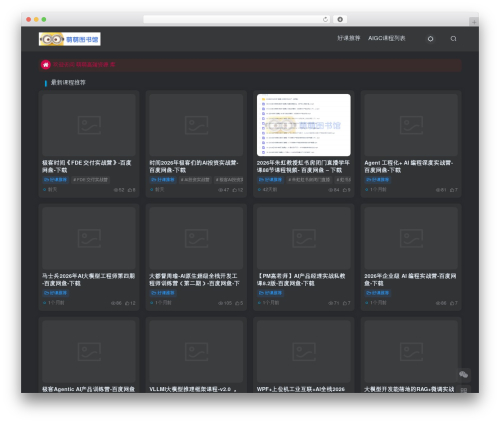Click like icon on FDE 交付实战营 card
This screenshot has height=423, width=500.
[130, 190]
